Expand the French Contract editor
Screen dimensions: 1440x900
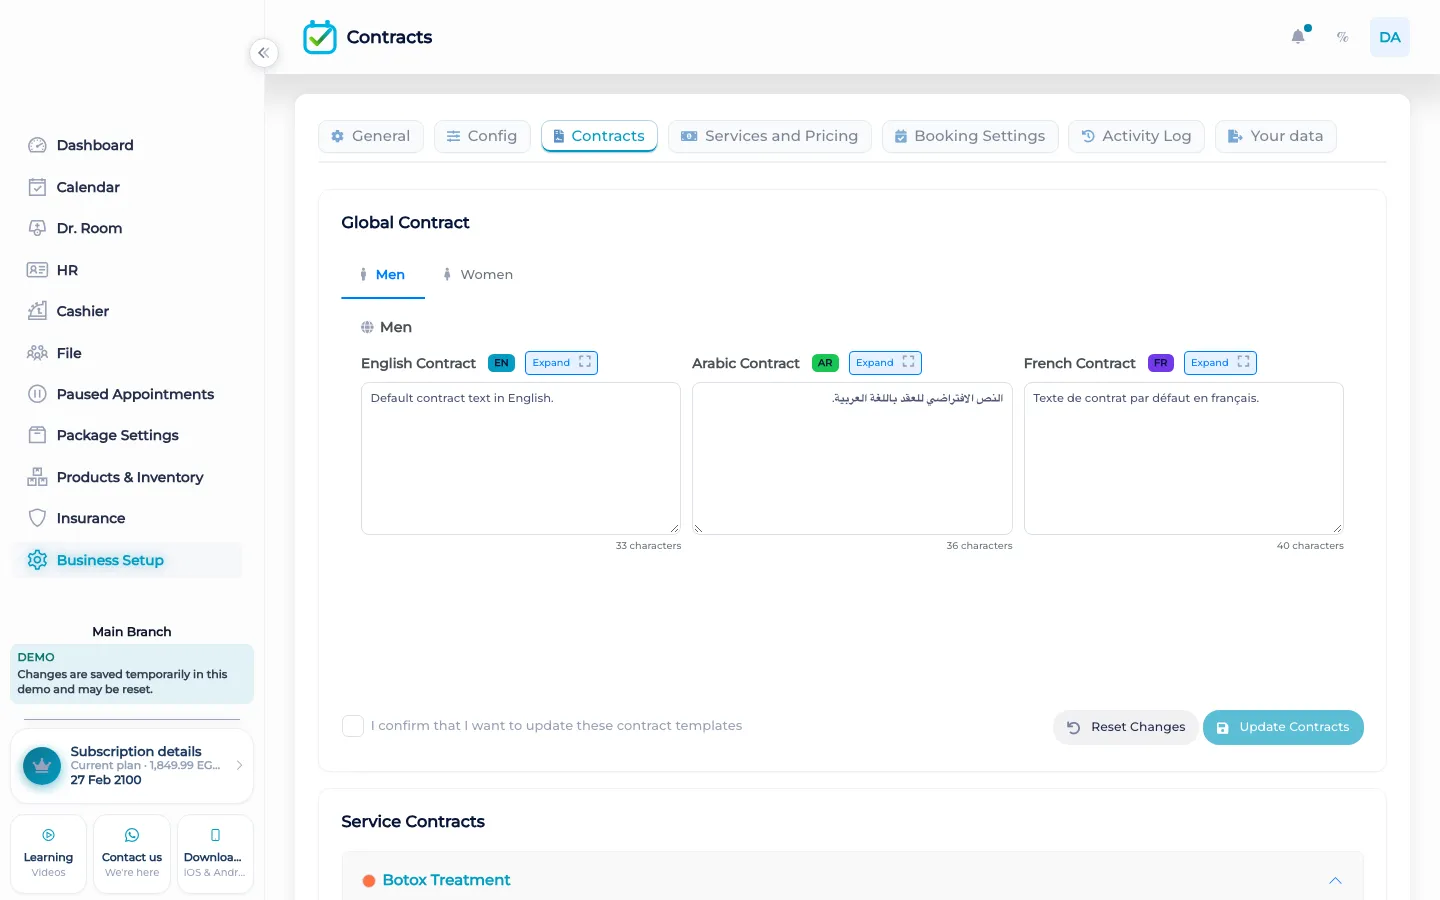point(1220,363)
